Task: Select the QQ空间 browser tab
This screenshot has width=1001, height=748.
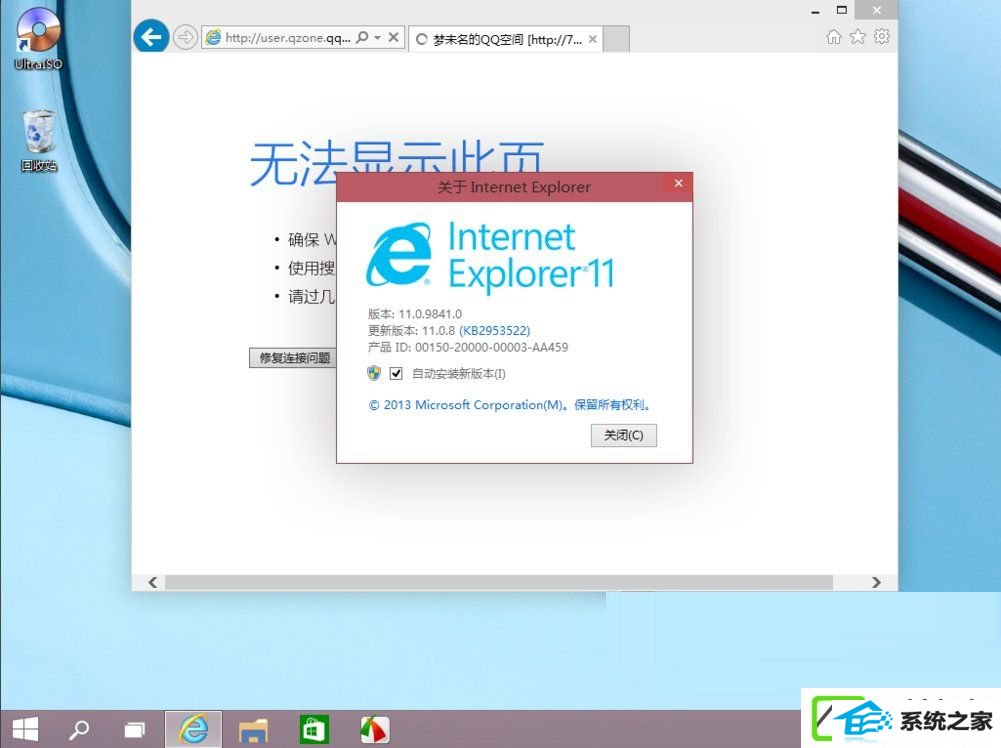Action: [x=506, y=40]
